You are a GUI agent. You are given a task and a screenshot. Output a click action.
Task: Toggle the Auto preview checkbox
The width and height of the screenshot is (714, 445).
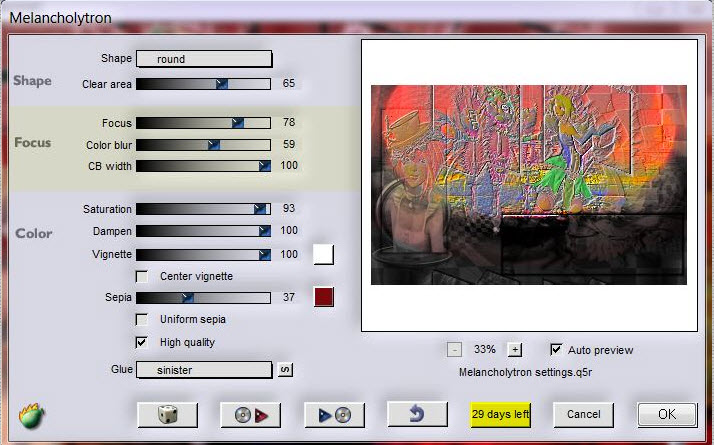click(556, 349)
